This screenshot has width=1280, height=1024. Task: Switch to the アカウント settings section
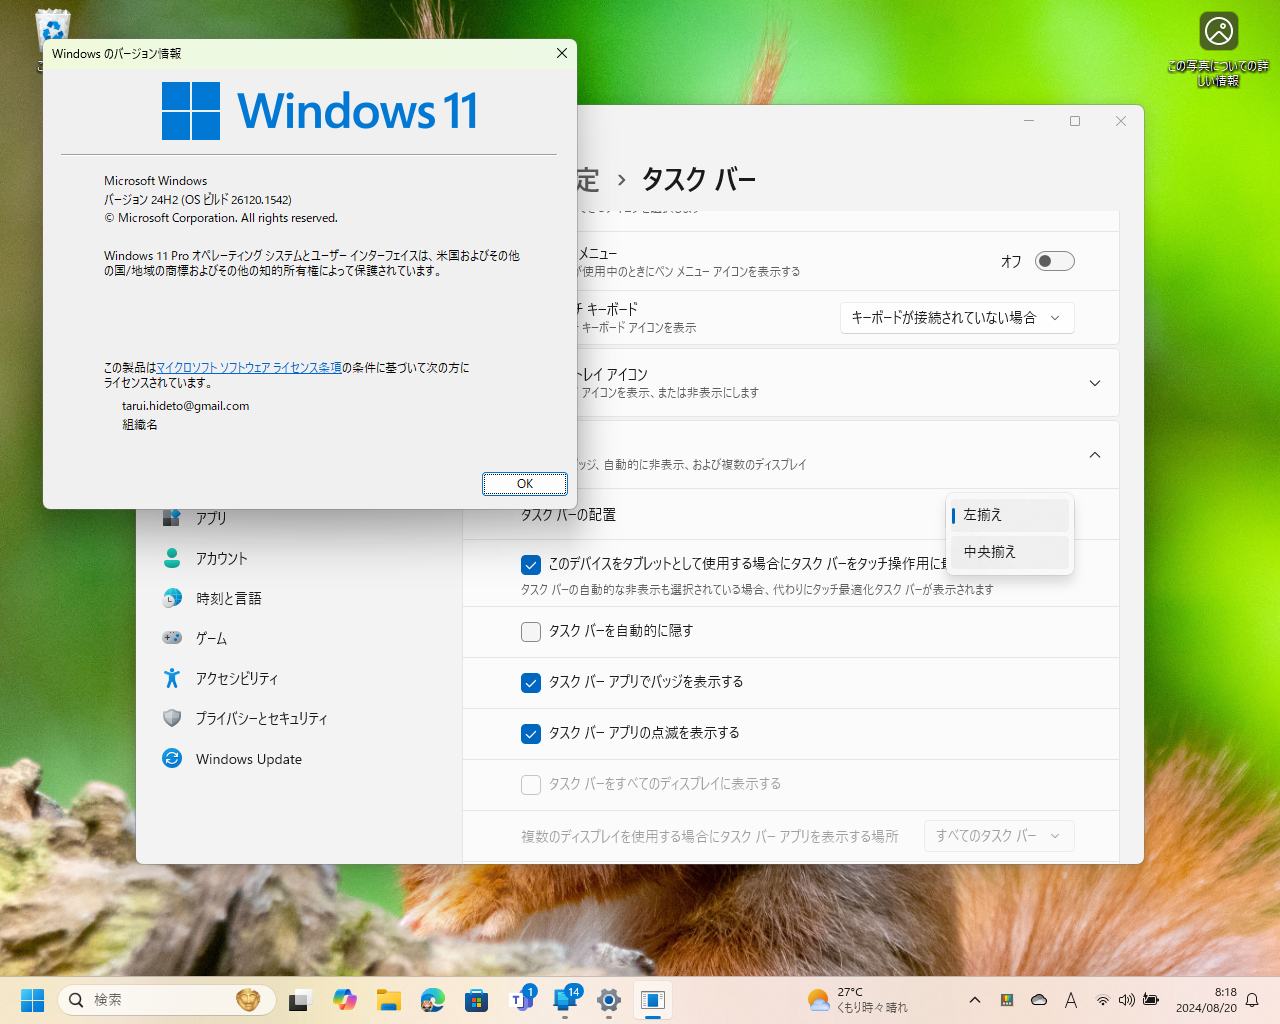[221, 558]
